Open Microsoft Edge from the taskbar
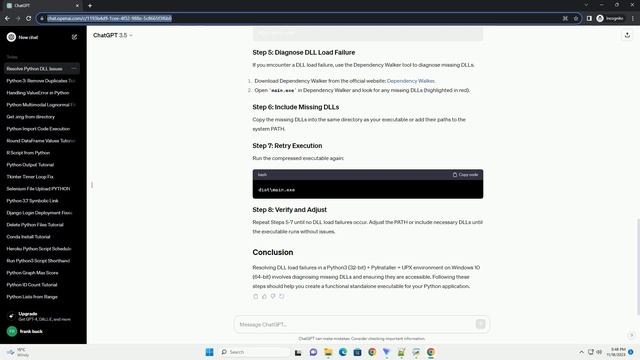 (343, 352)
